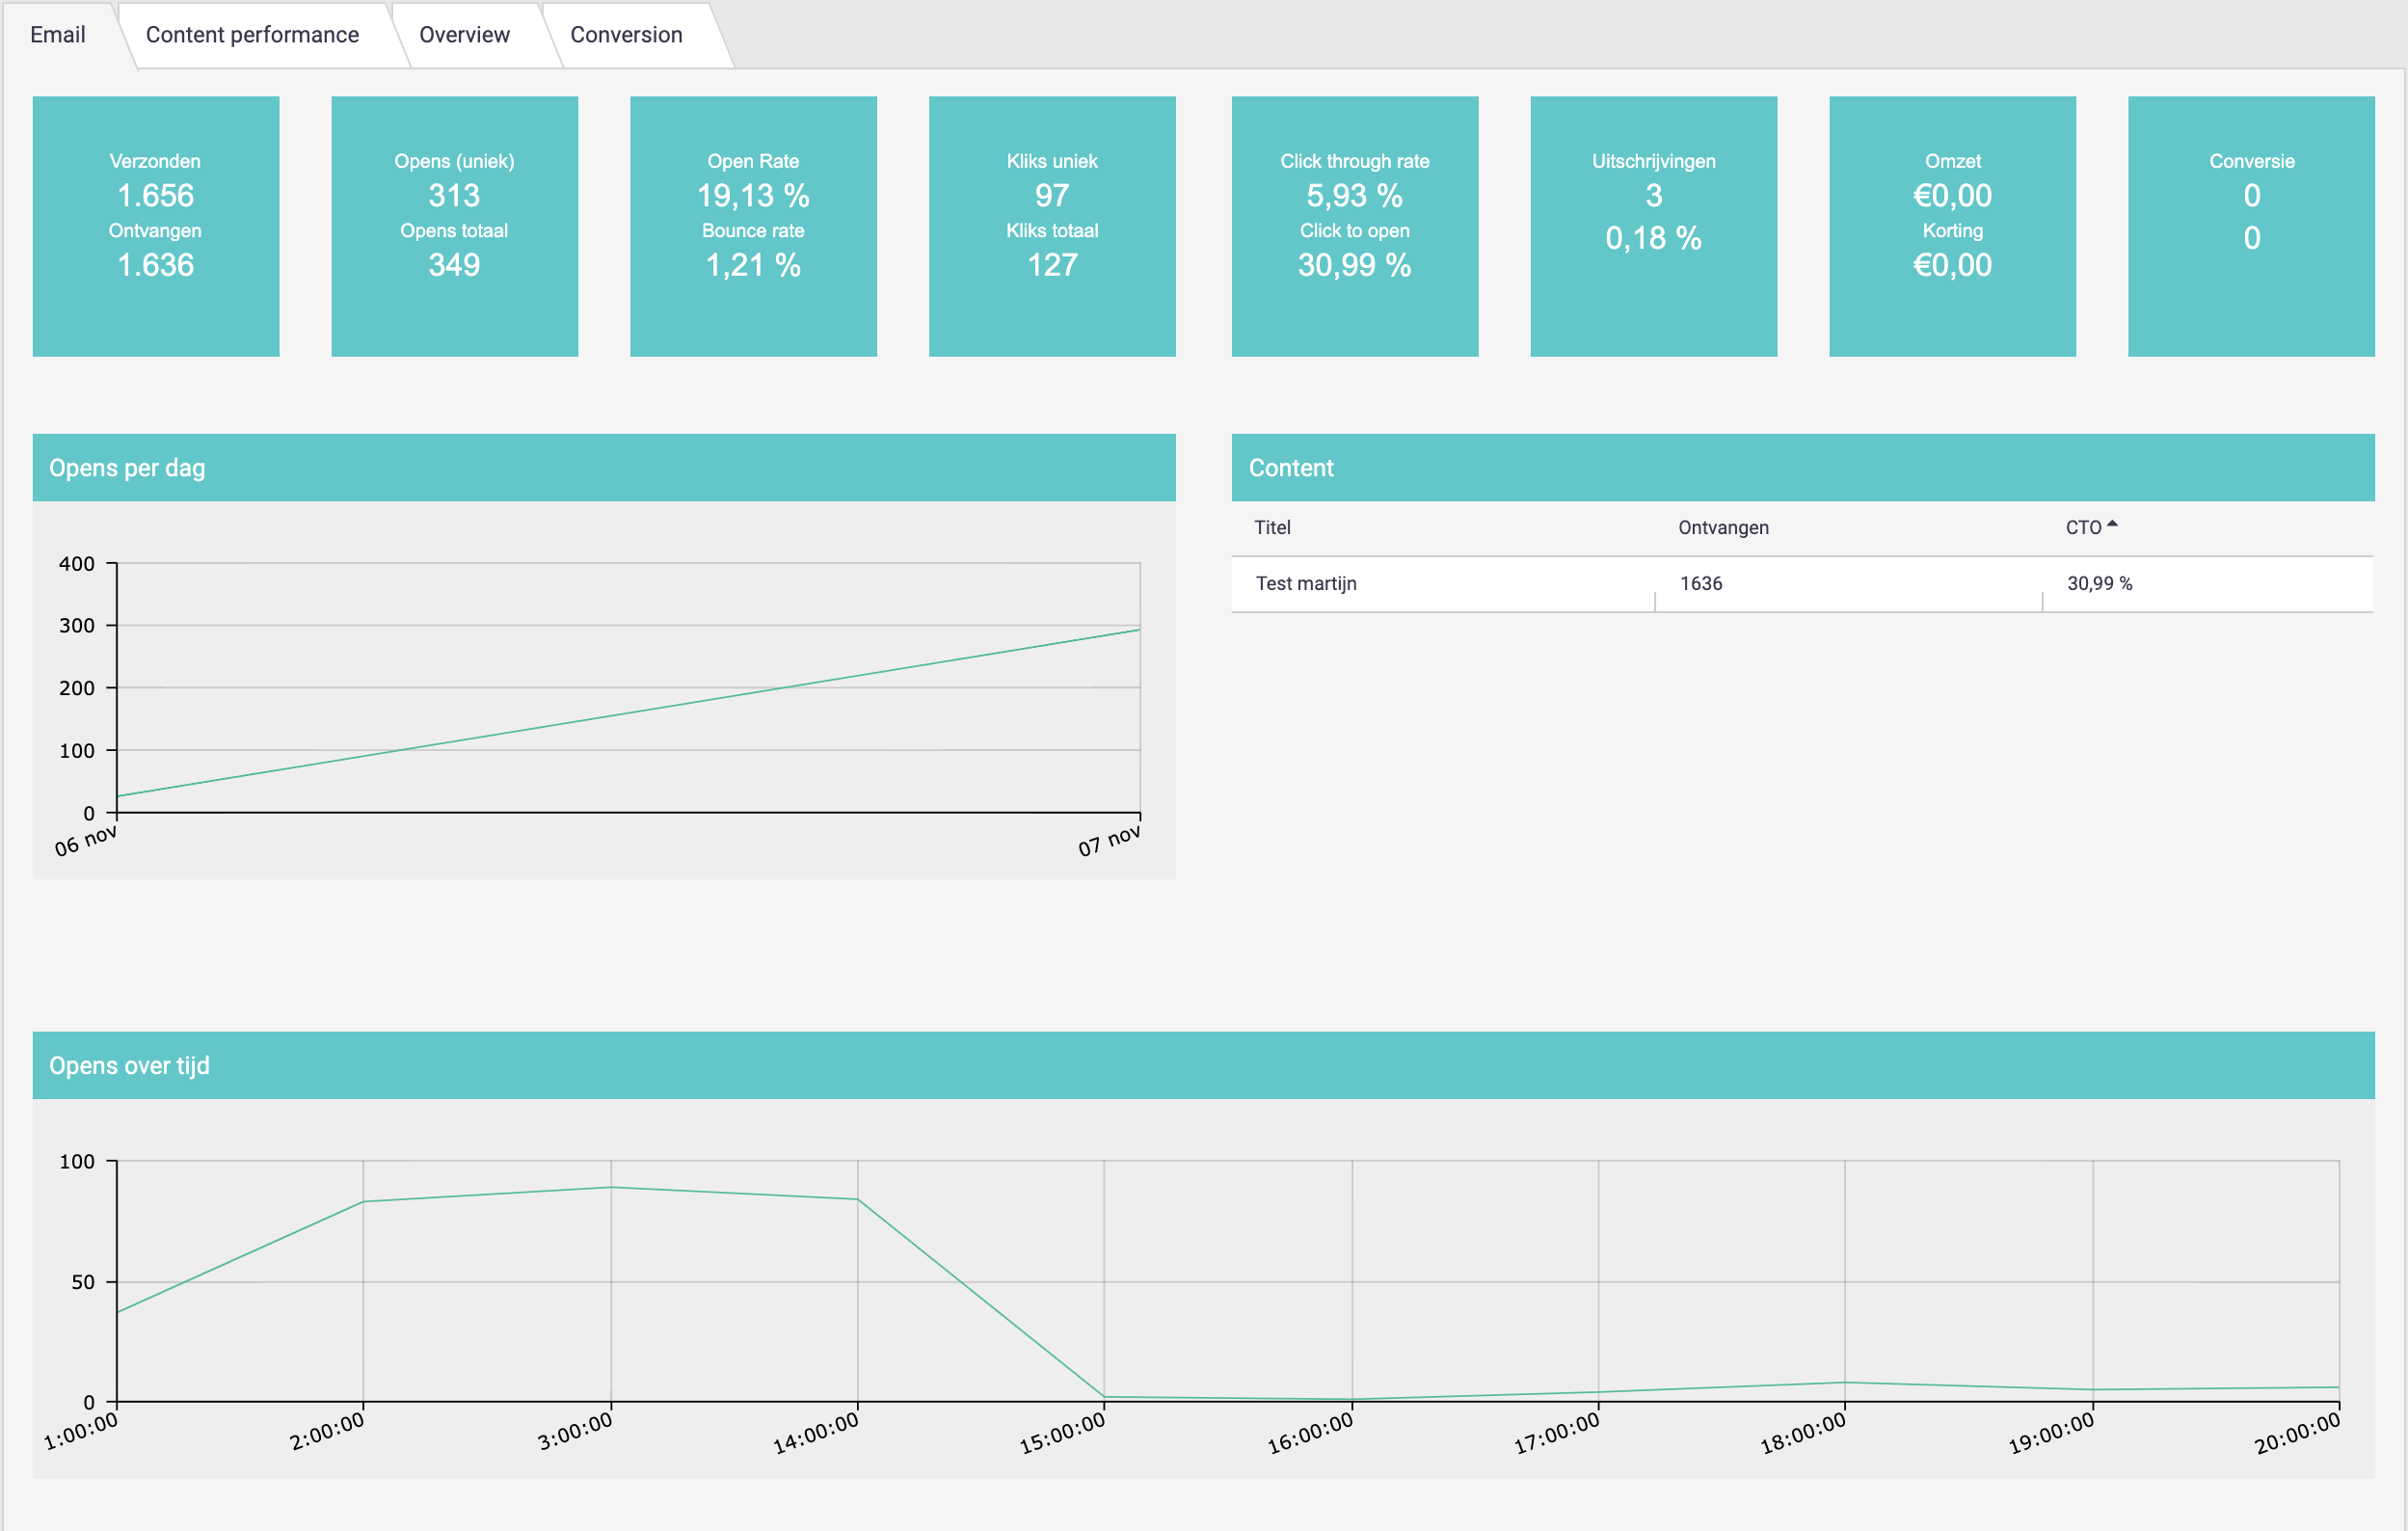Sort by CTO arrow icon

(x=2112, y=523)
